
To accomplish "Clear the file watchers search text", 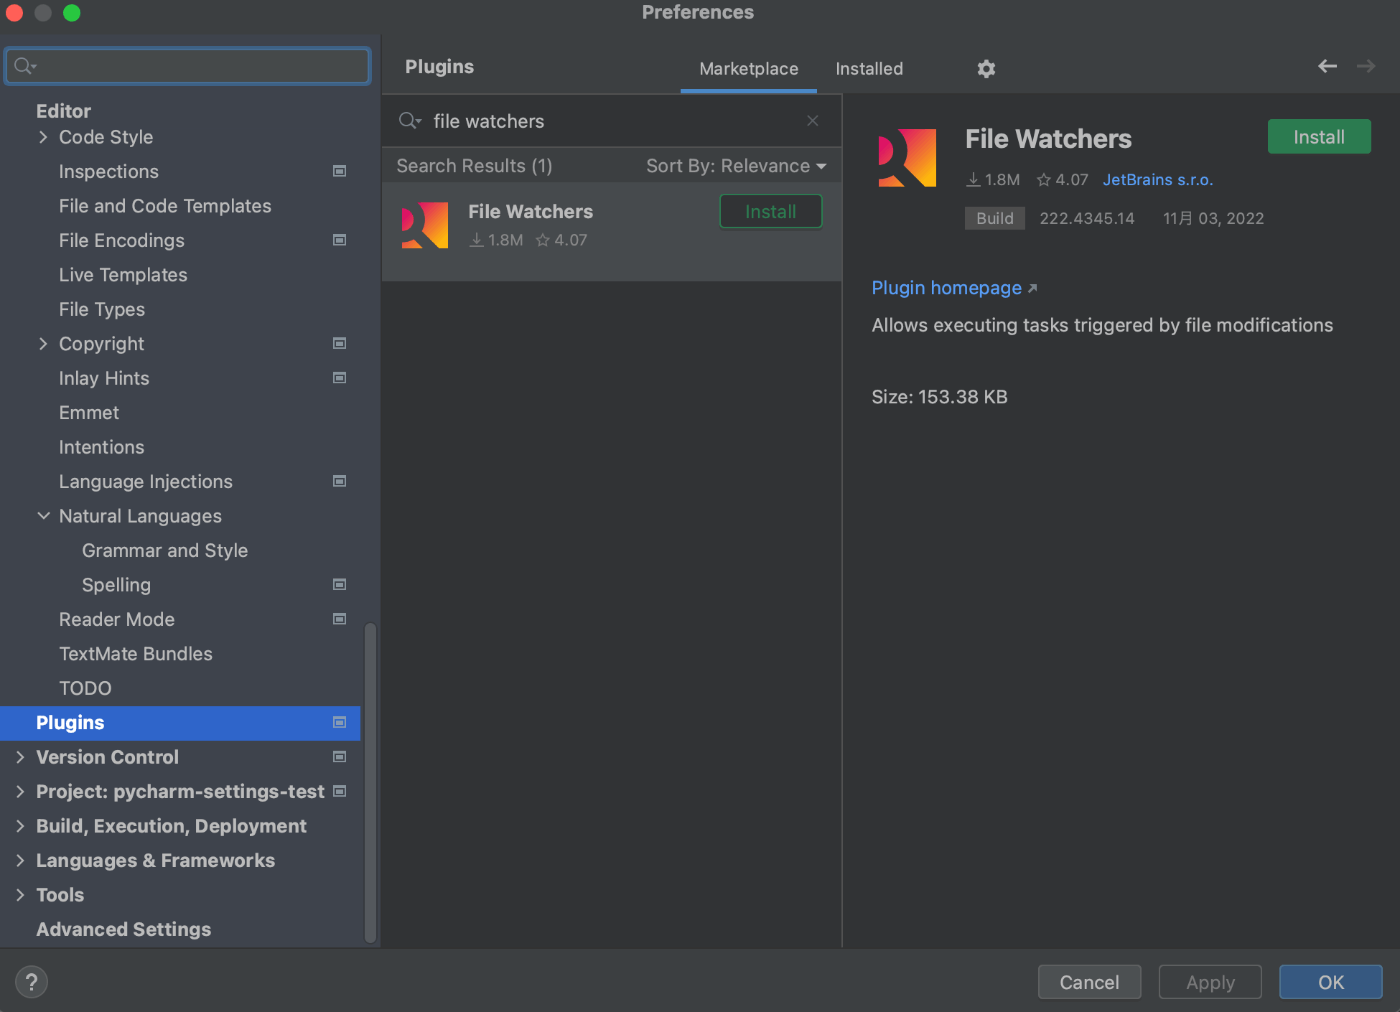I will (x=812, y=121).
